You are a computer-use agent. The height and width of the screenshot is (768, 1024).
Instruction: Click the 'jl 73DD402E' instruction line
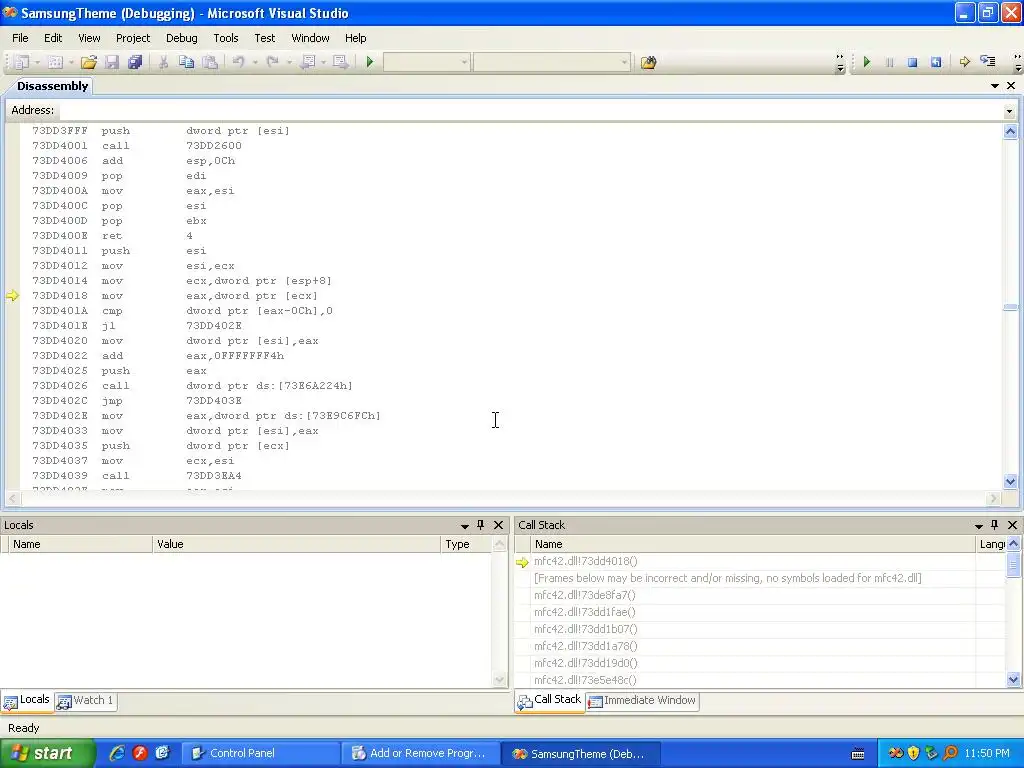[x=137, y=326]
